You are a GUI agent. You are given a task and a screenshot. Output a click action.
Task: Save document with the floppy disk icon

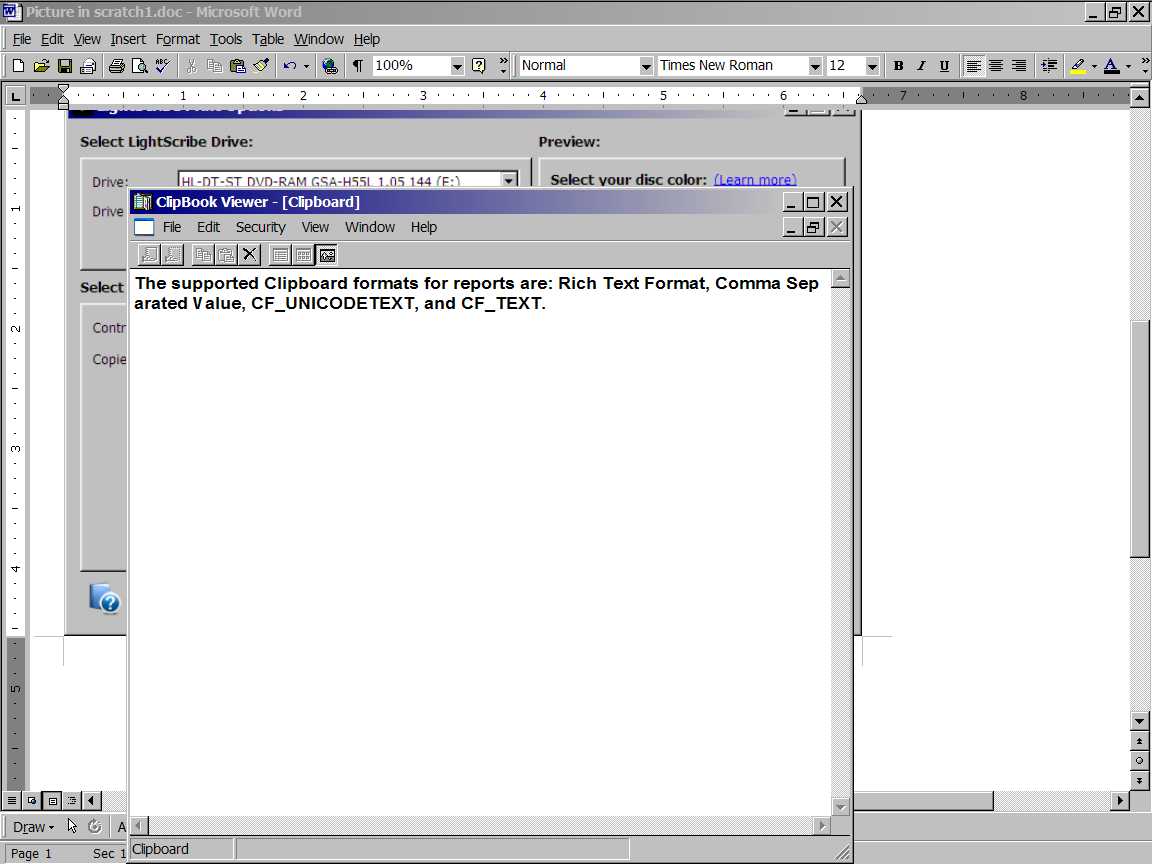pyautogui.click(x=65, y=66)
